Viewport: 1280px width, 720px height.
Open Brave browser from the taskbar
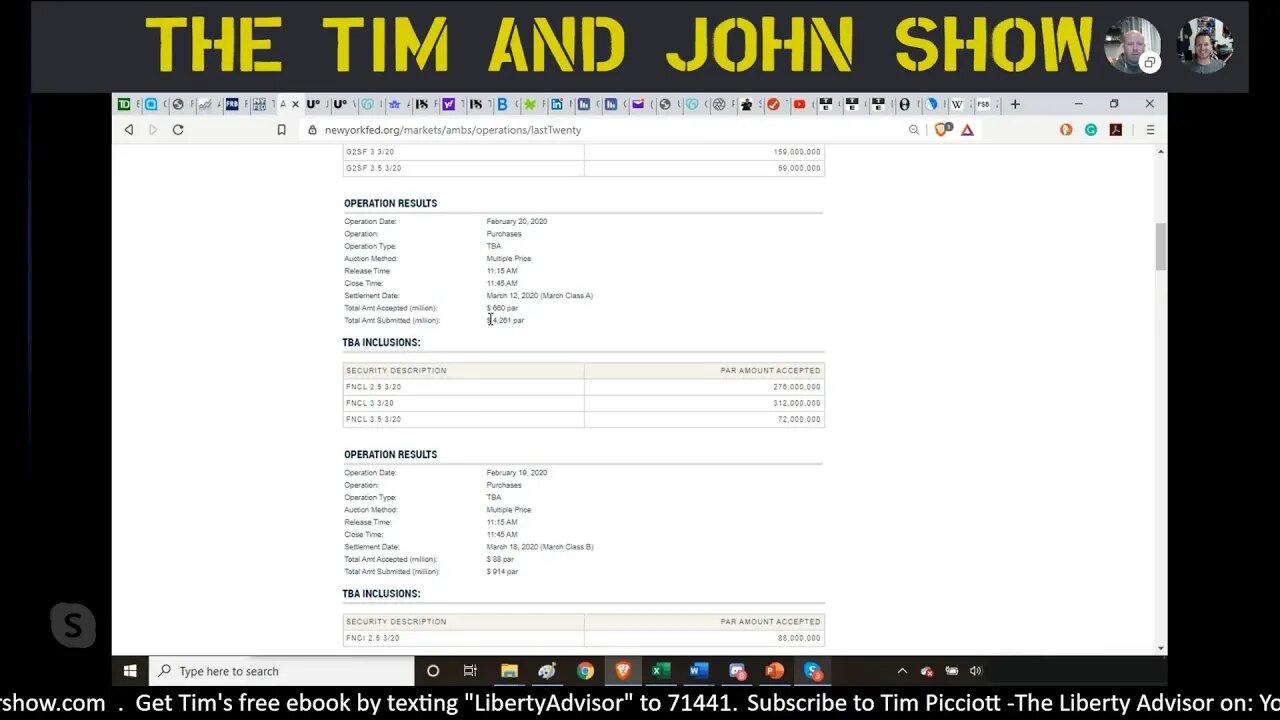(x=623, y=671)
